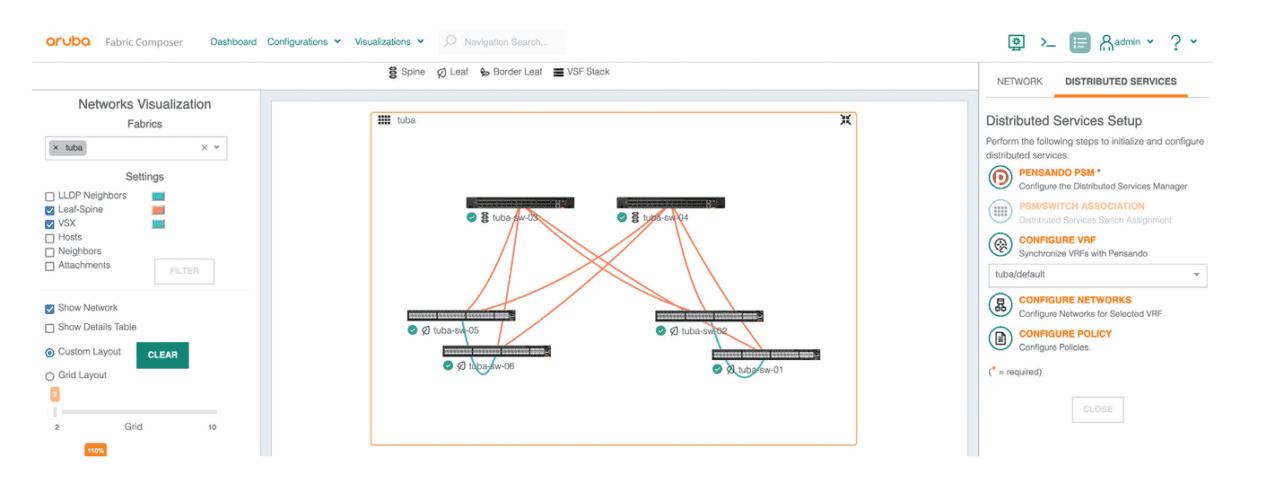This screenshot has height=483, width=1284.
Task: Open the help question mark icon
Action: click(1175, 42)
